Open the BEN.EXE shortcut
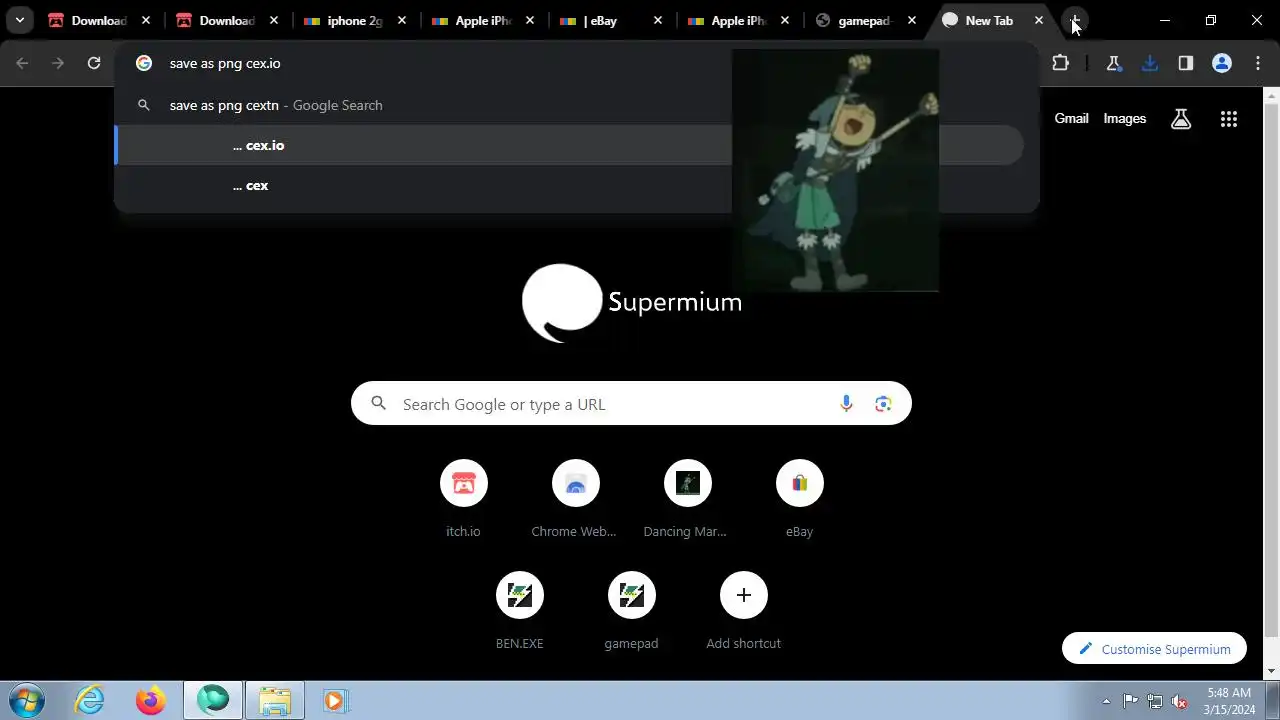This screenshot has width=1280, height=720. [519, 610]
